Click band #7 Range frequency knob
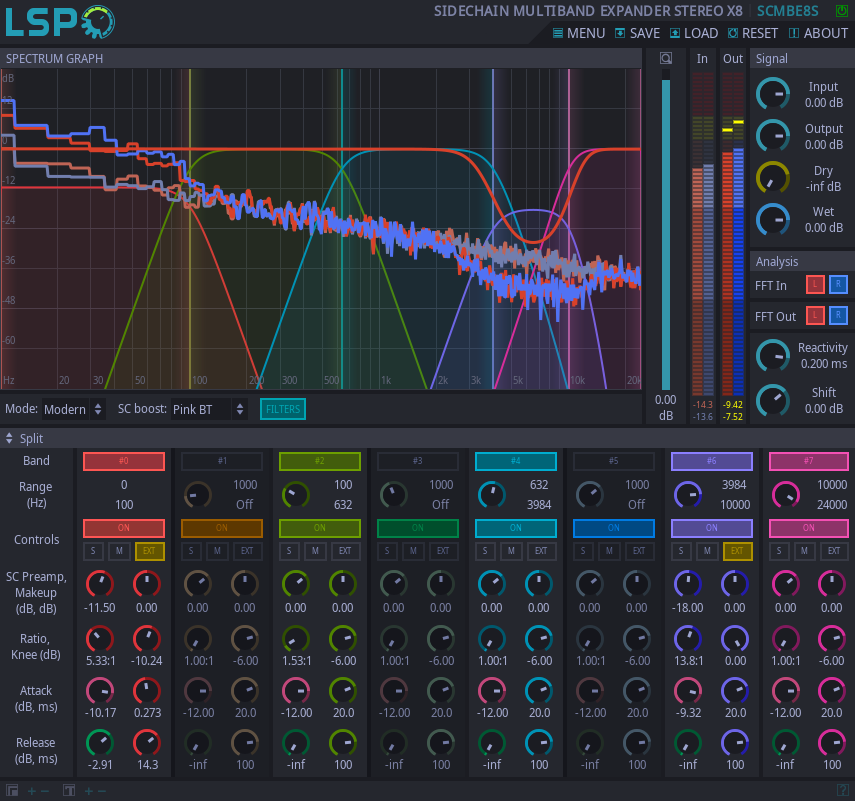855x801 pixels. tap(786, 495)
